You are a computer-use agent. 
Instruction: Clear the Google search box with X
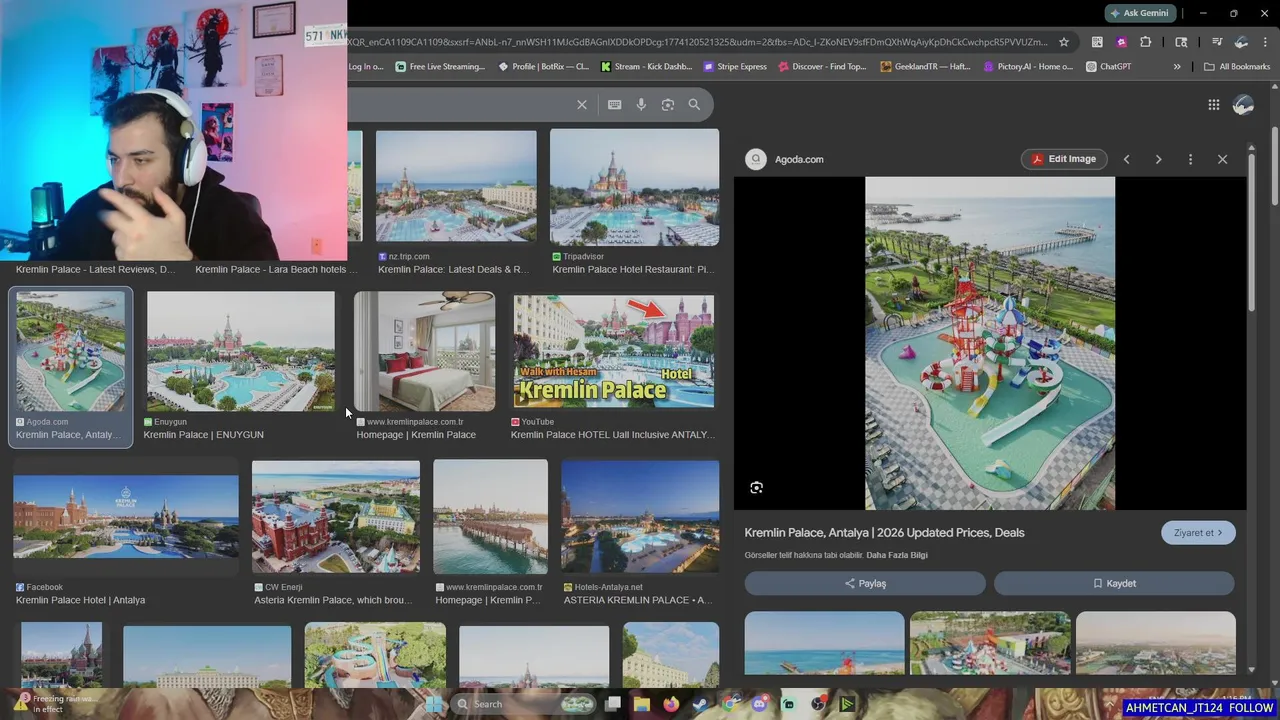pyautogui.click(x=582, y=105)
